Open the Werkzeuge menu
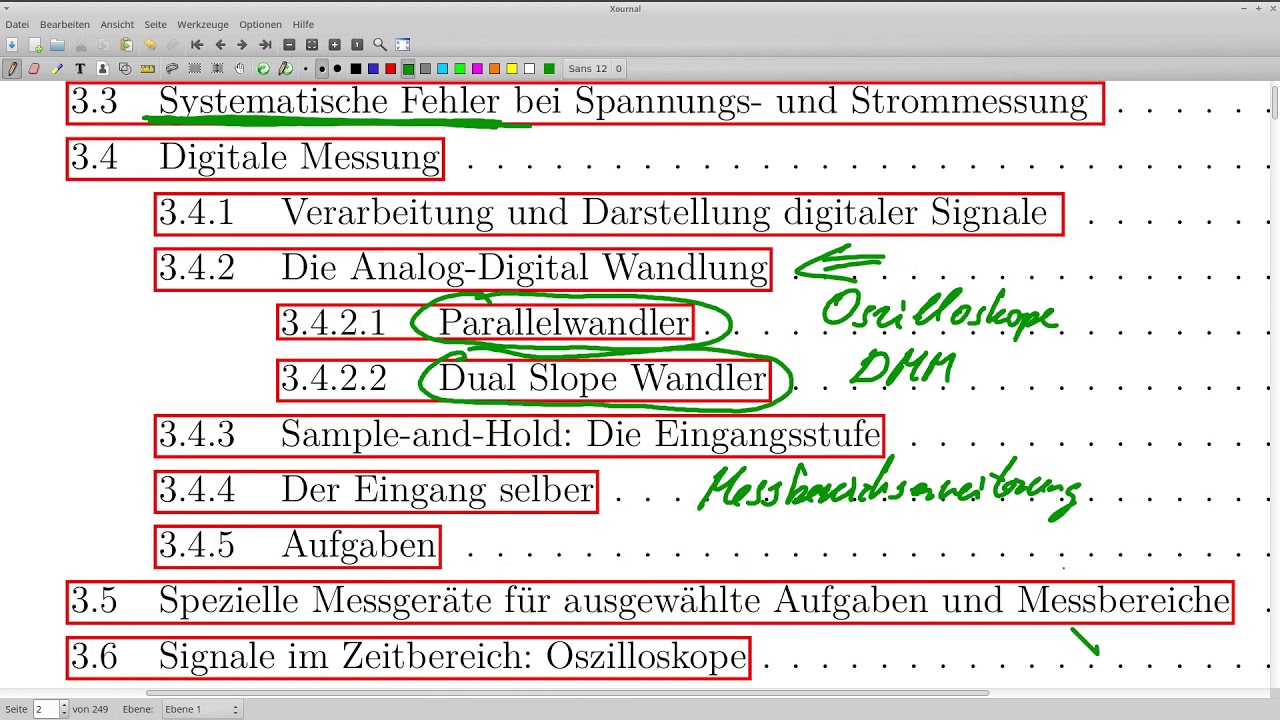 point(202,24)
